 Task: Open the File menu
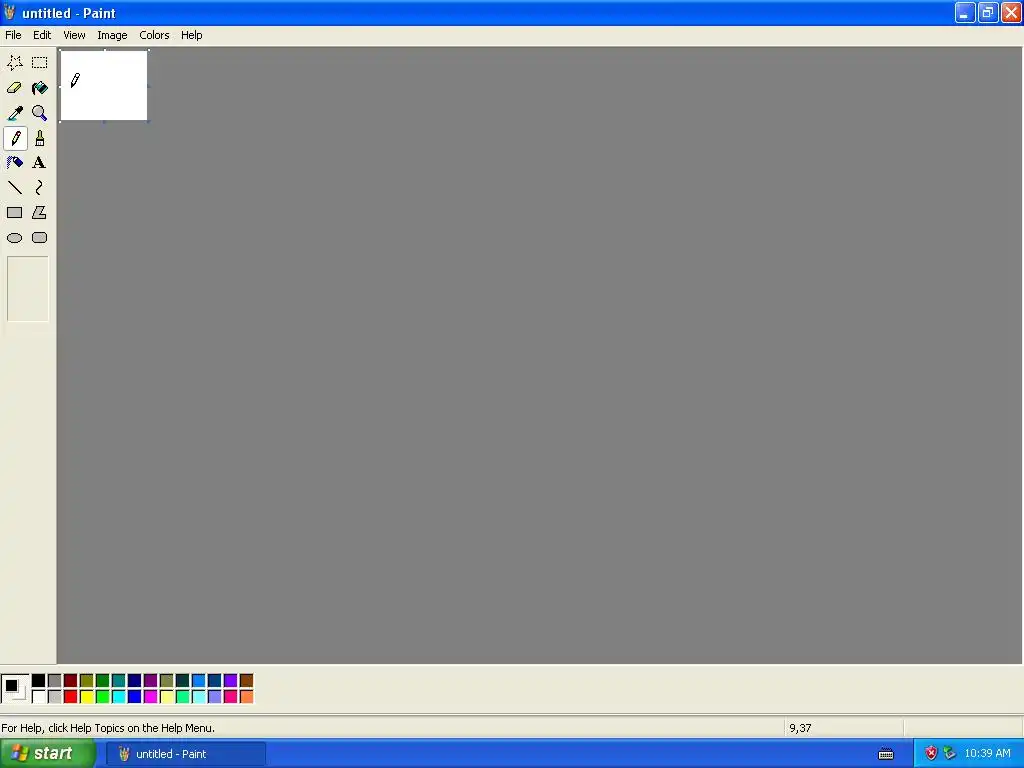(13, 35)
